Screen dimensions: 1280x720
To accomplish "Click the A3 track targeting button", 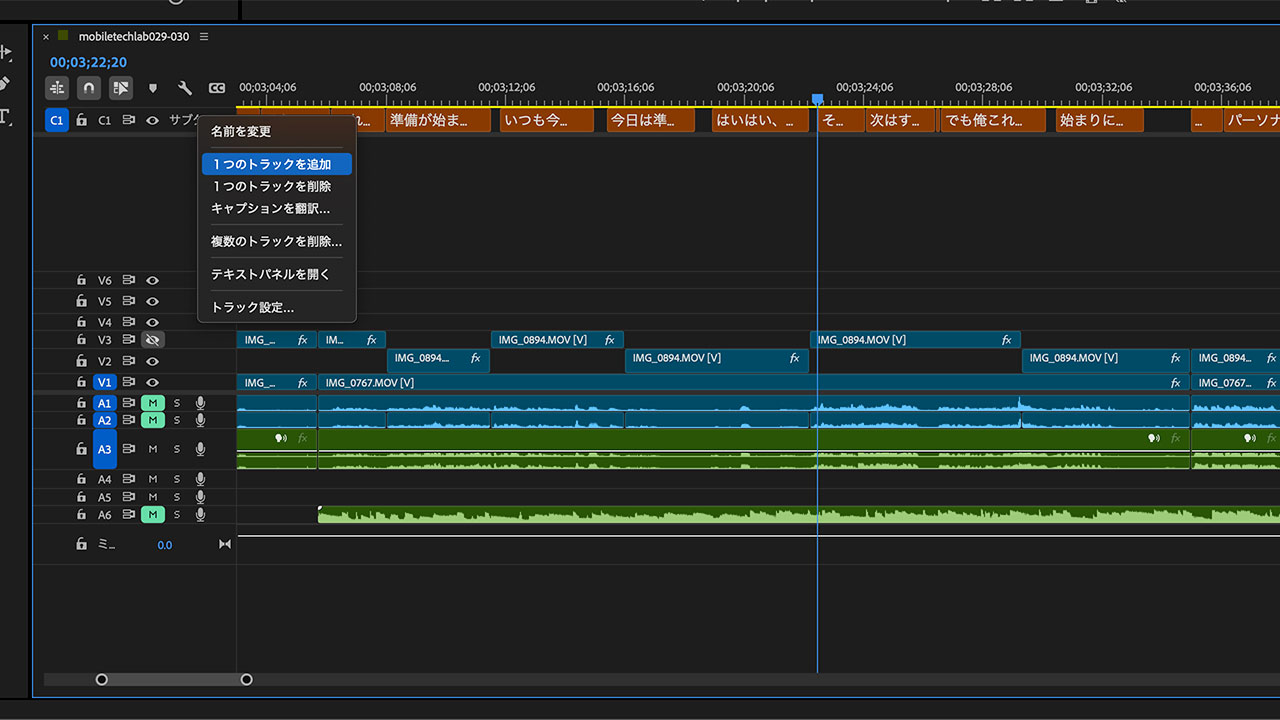I will [x=105, y=450].
